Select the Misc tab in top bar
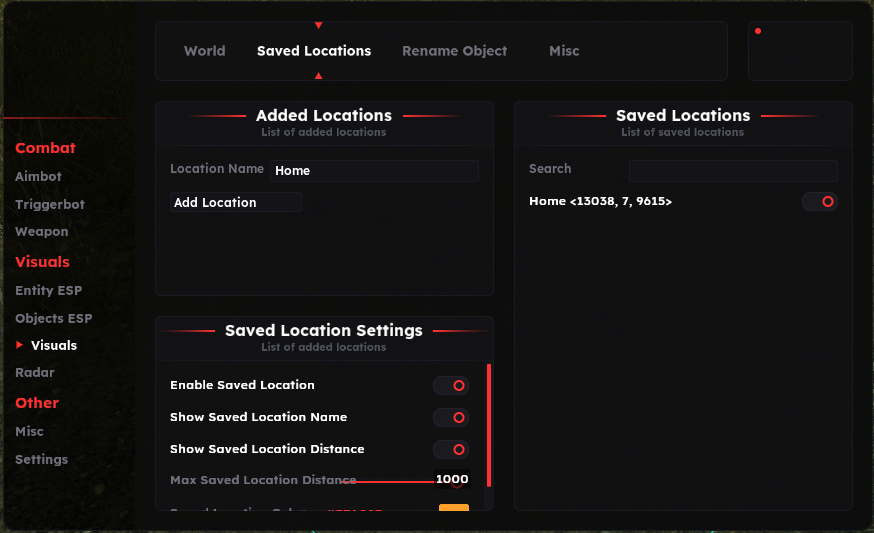 (564, 51)
